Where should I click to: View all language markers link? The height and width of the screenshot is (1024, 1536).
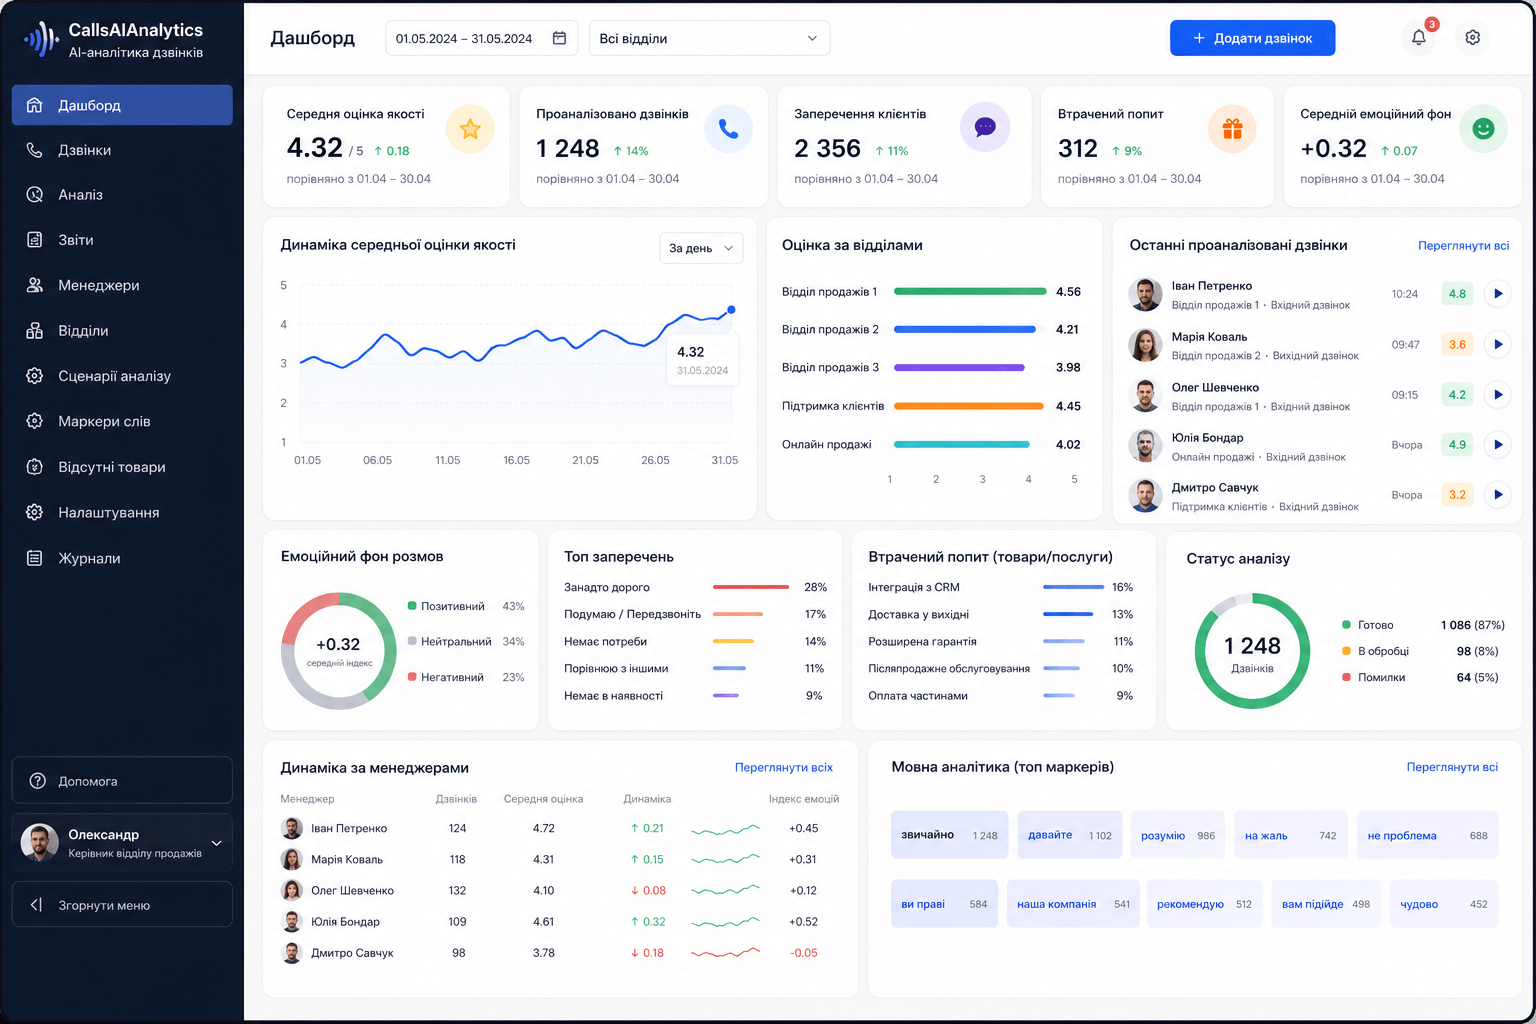(x=1452, y=767)
